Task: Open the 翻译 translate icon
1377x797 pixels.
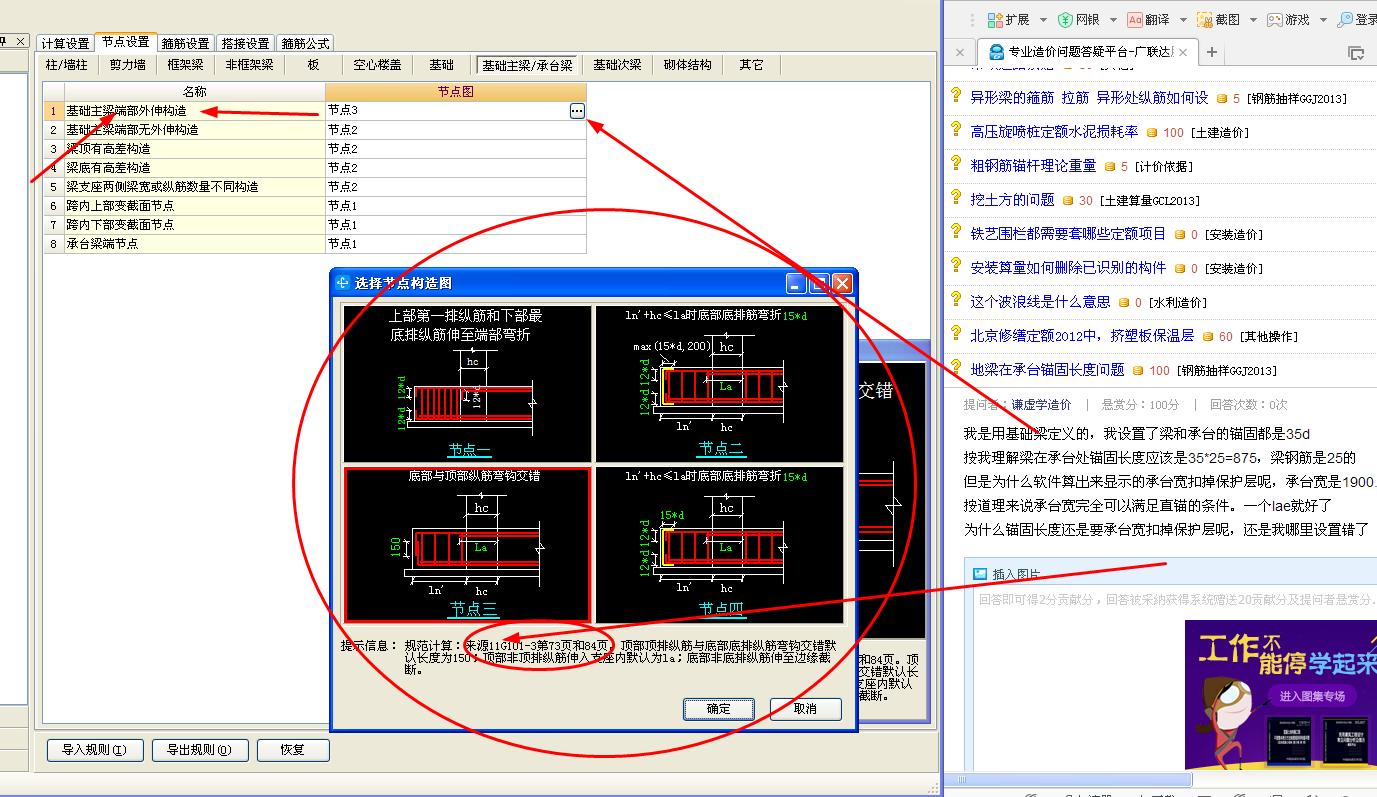Action: [x=1135, y=20]
